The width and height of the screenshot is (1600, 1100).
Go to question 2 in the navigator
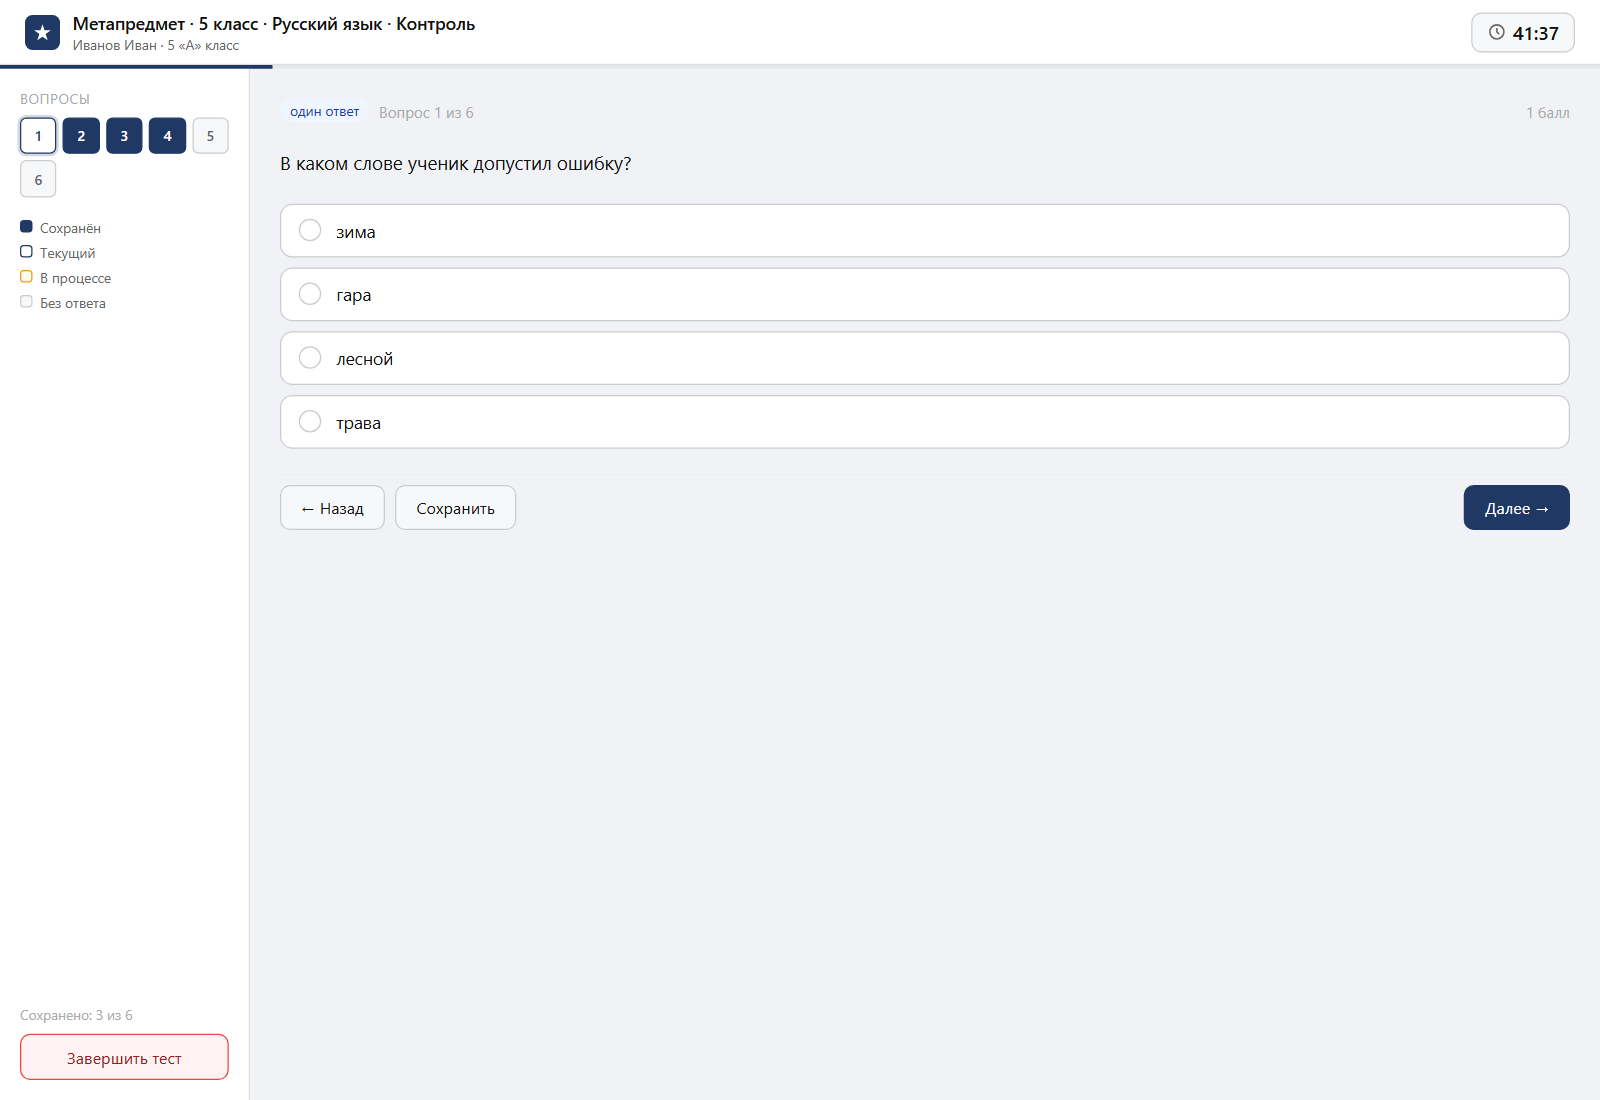click(x=81, y=136)
